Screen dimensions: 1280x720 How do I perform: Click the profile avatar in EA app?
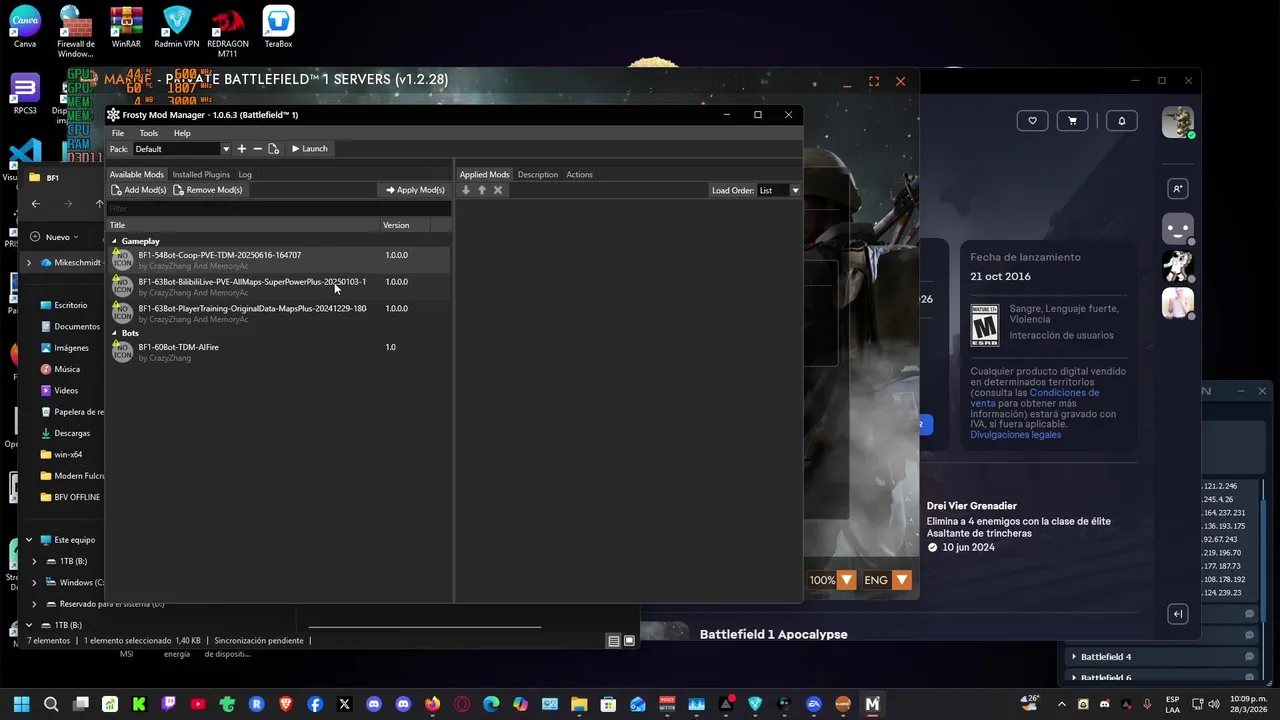pyautogui.click(x=1178, y=122)
